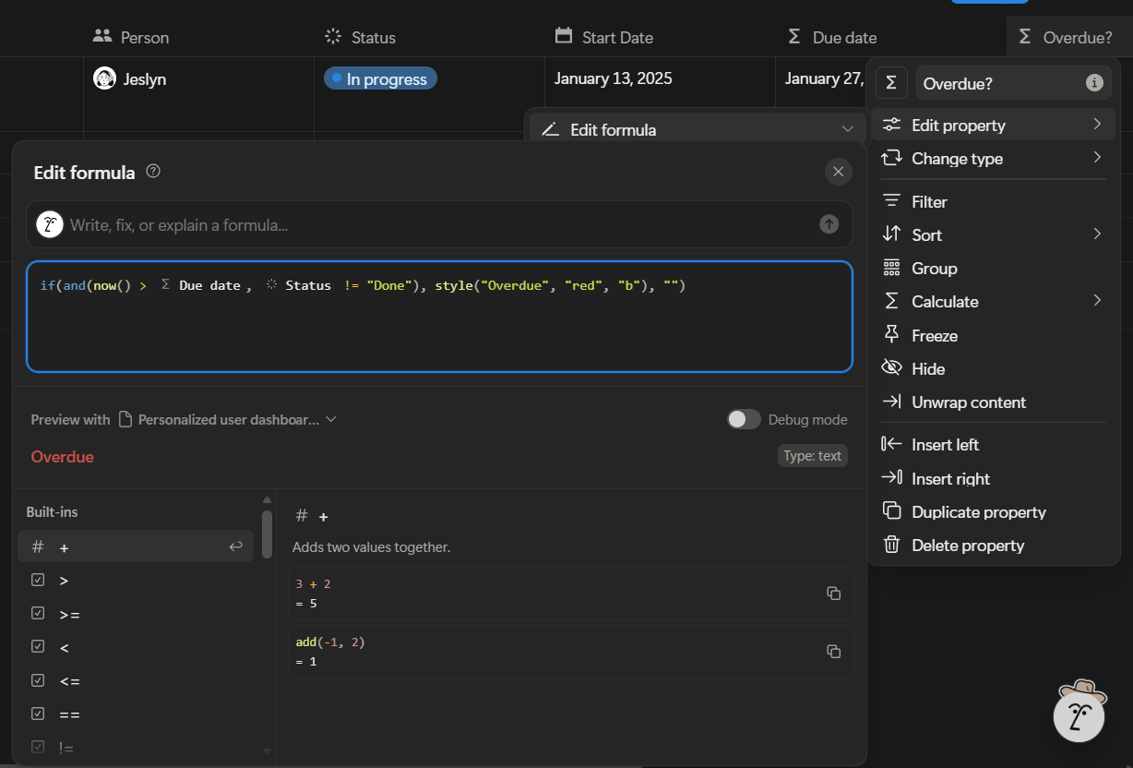Viewport: 1133px width, 768px height.
Task: Copy the '3 + 2' example code
Action: point(833,593)
